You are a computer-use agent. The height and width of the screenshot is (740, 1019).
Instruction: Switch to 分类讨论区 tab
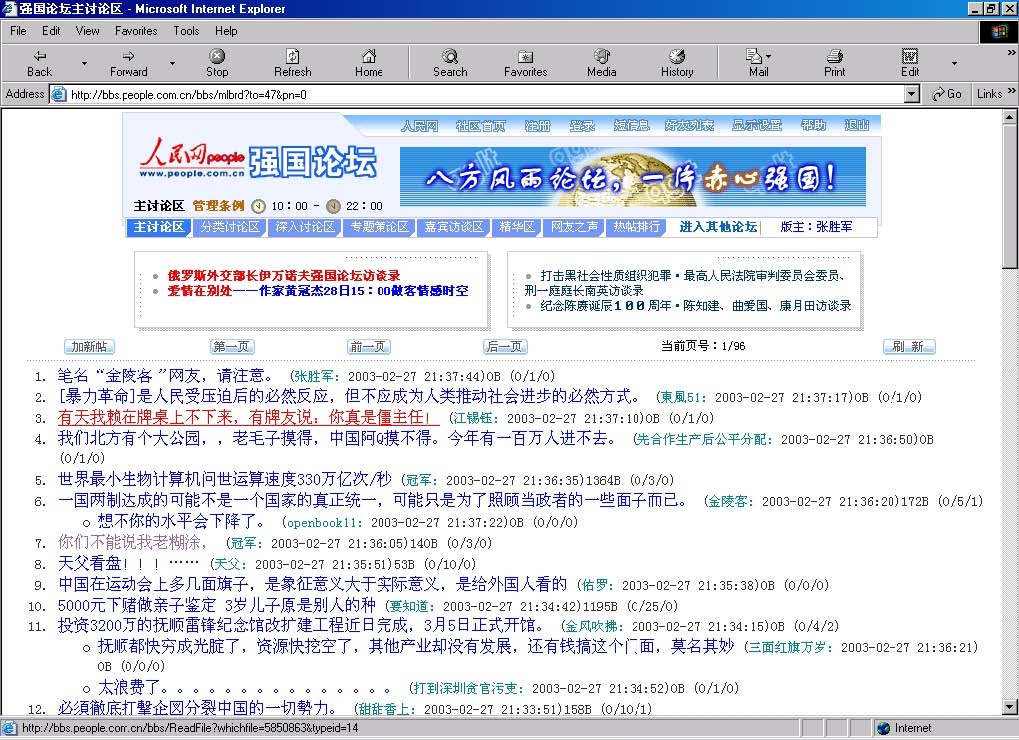tap(229, 227)
